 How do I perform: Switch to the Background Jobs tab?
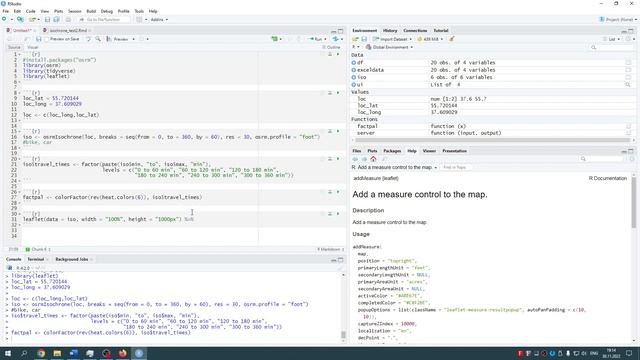pyautogui.click(x=72, y=259)
